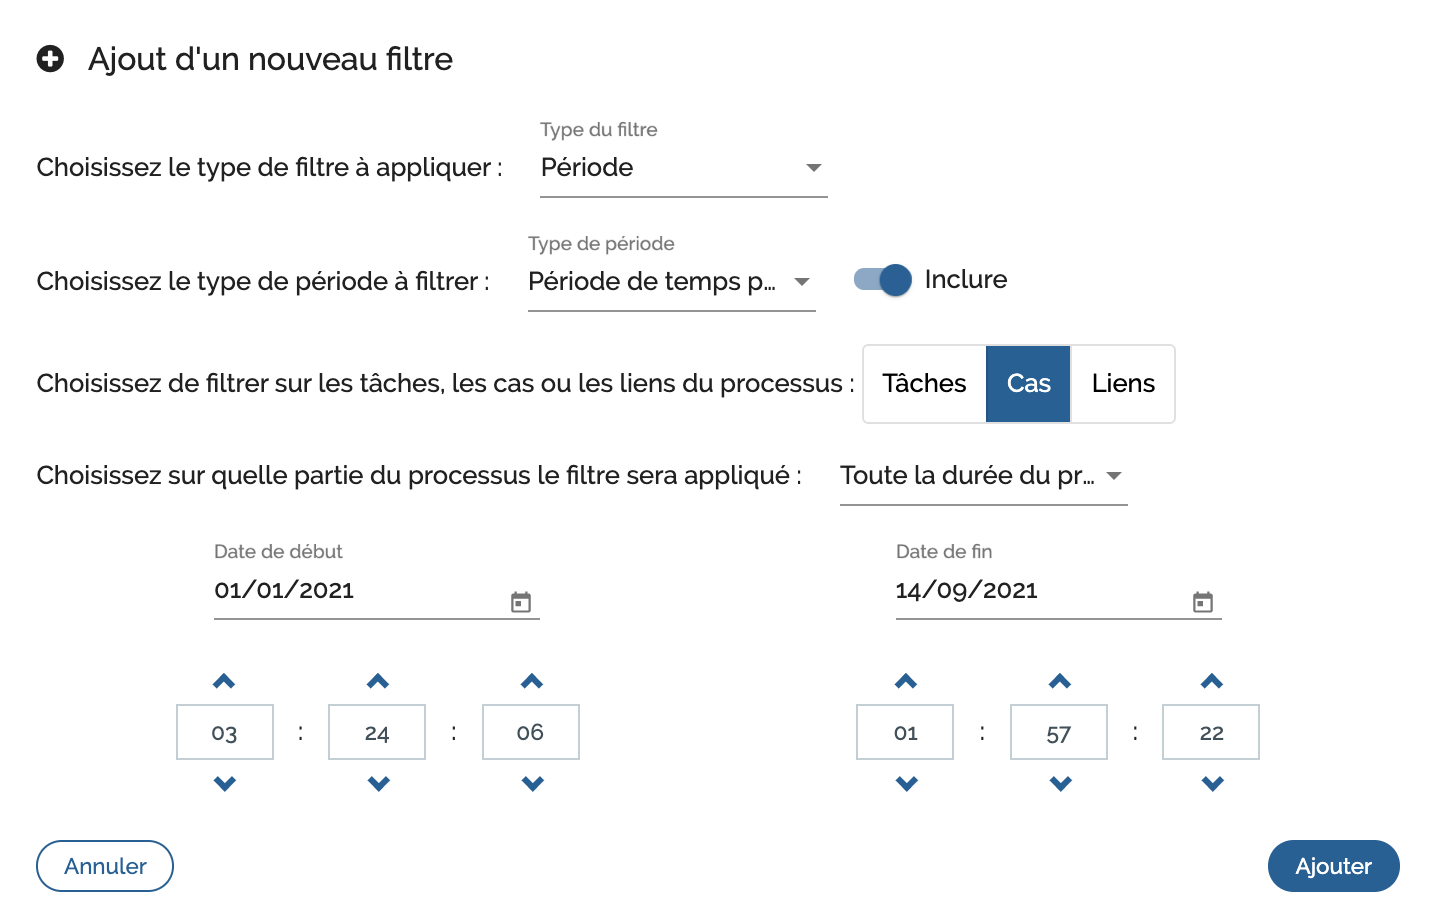The width and height of the screenshot is (1432, 914).
Task: Open the end date calendar picker
Action: [1202, 601]
